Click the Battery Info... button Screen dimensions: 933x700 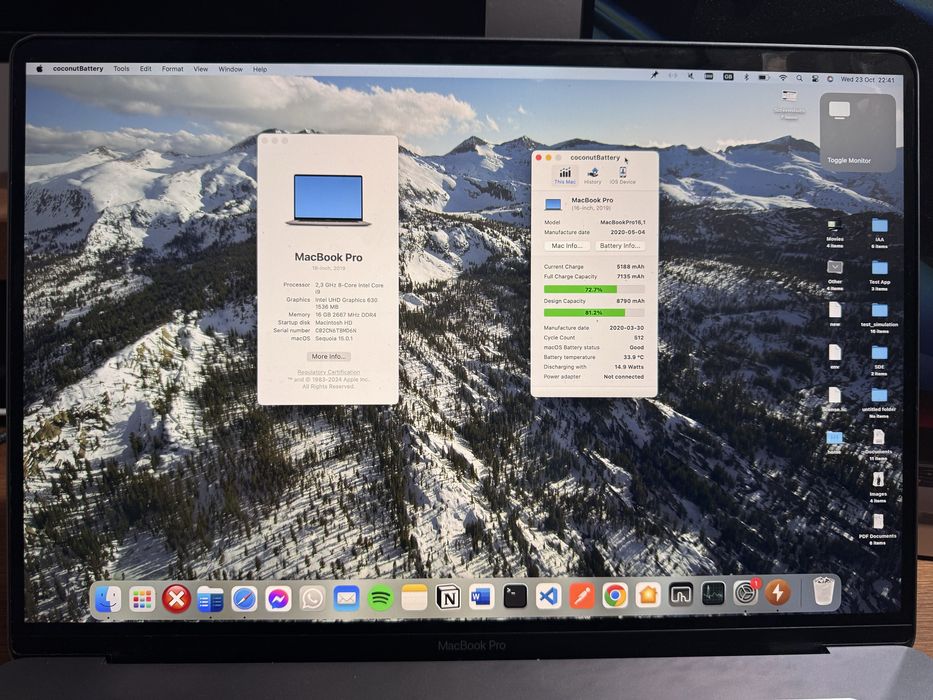(619, 246)
